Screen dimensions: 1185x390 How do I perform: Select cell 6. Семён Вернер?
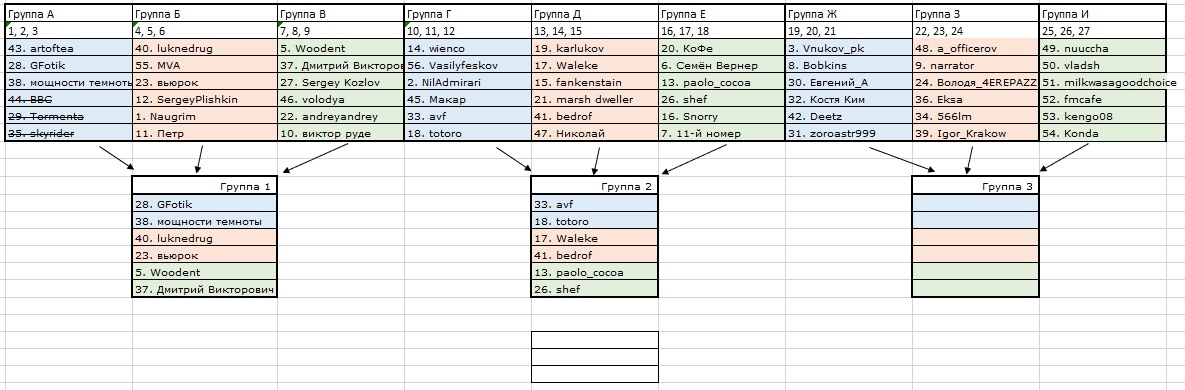[722, 65]
